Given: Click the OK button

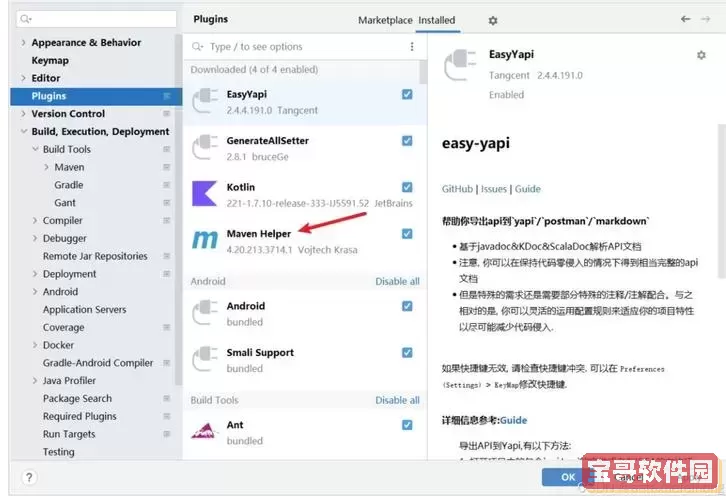Looking at the screenshot, I should coord(568,477).
